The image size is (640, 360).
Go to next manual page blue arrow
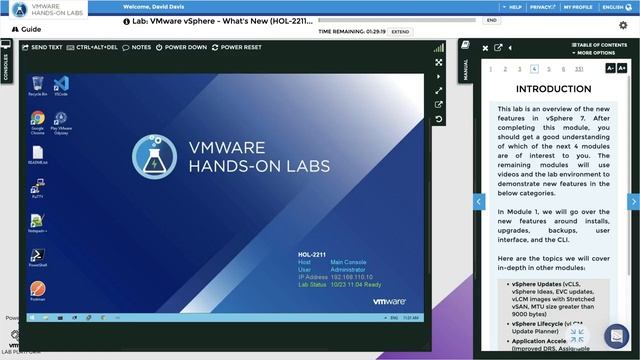[x=633, y=202]
